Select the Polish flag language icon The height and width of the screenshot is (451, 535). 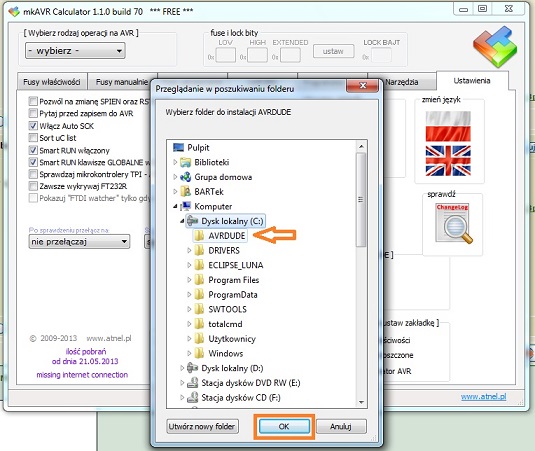448,126
